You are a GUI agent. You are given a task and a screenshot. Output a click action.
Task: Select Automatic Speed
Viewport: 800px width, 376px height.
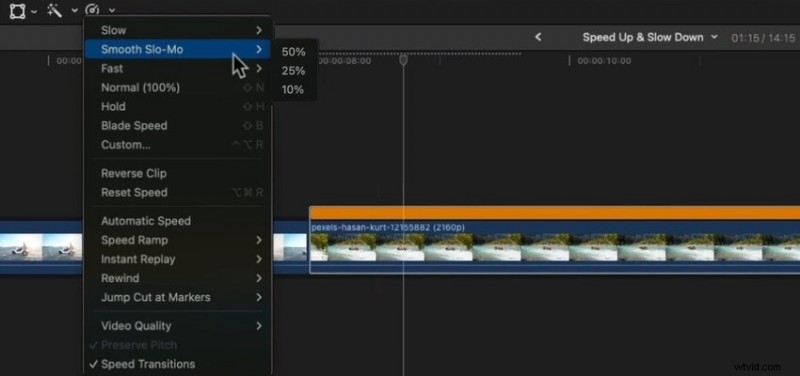pyautogui.click(x=178, y=221)
